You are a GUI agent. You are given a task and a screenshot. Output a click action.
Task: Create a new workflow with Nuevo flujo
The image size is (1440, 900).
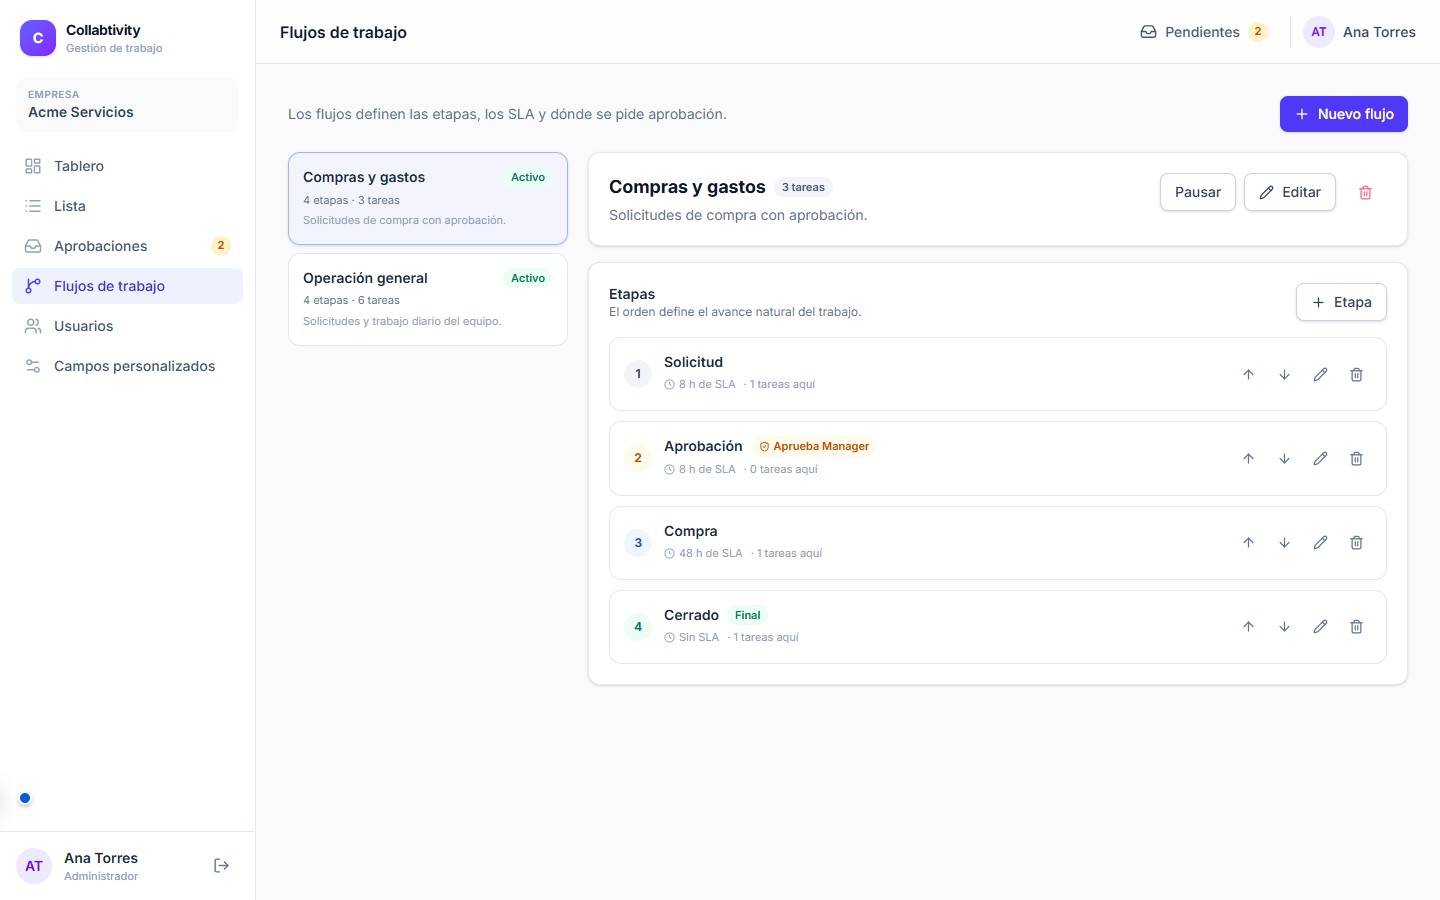point(1344,114)
